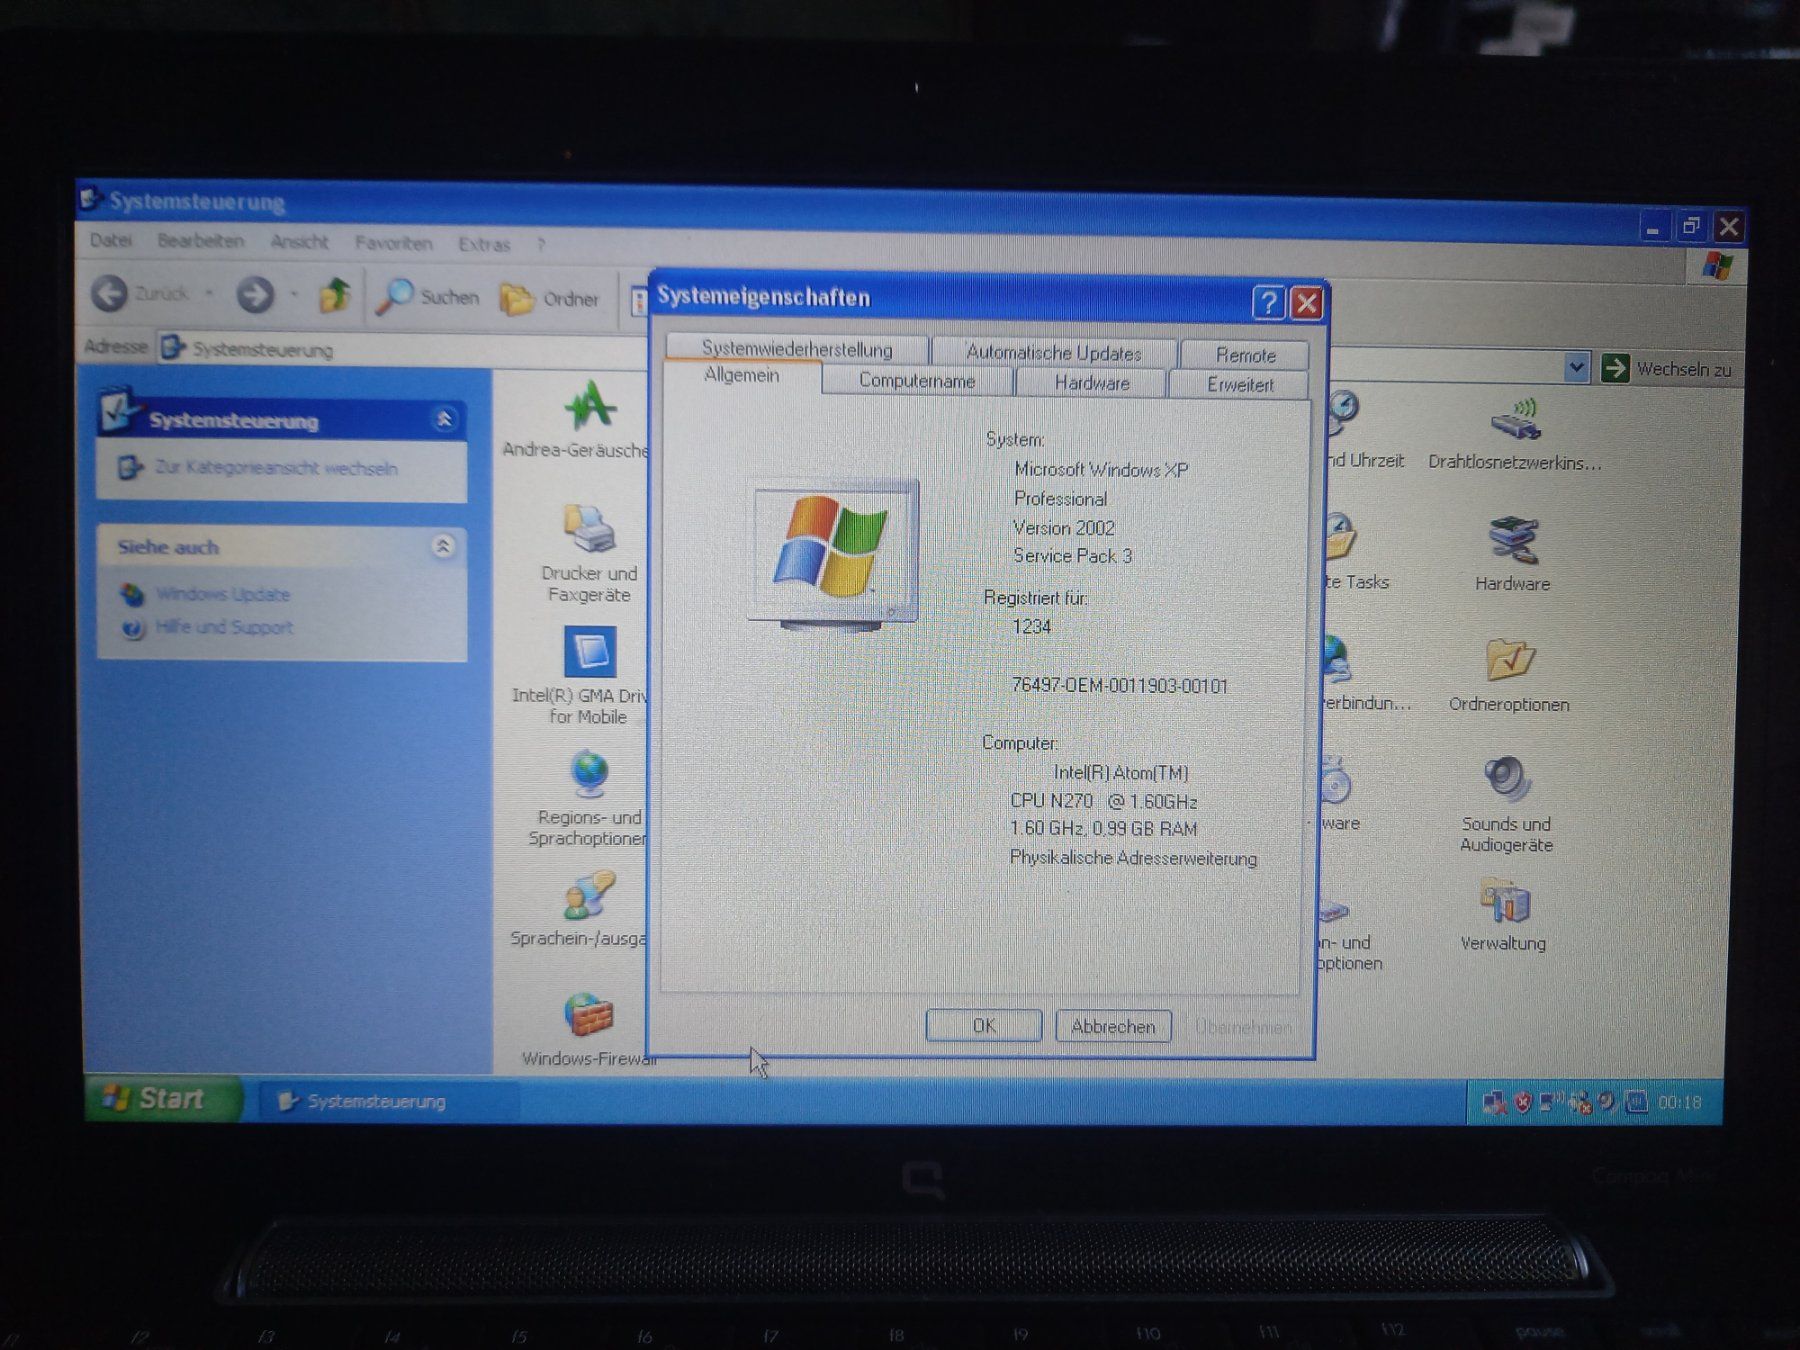Open the Bearbeiten menu
The image size is (1800, 1350).
[x=200, y=241]
